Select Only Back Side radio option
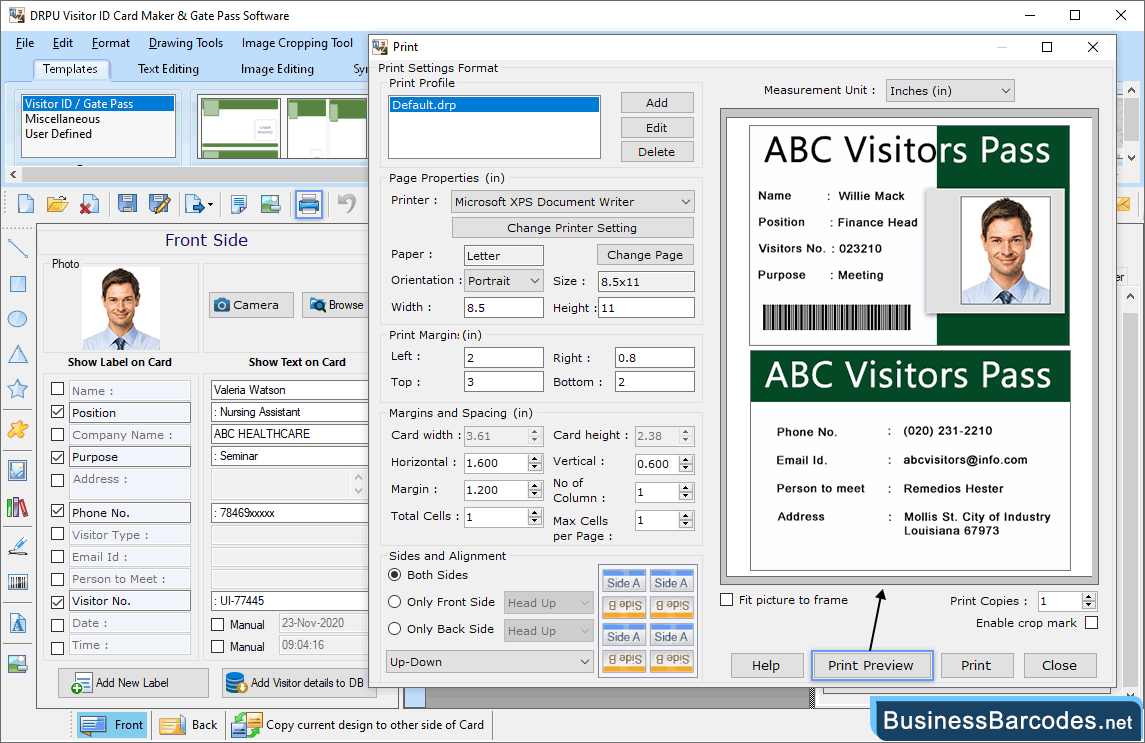This screenshot has width=1145, height=743. [x=394, y=628]
